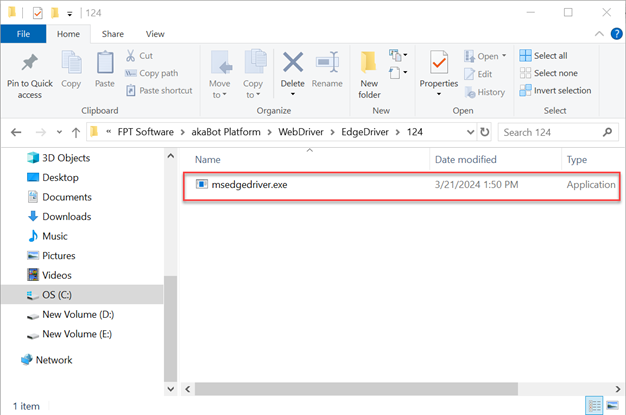Open Recent locations dropdown arrow
The image size is (626, 415).
[x=59, y=132]
